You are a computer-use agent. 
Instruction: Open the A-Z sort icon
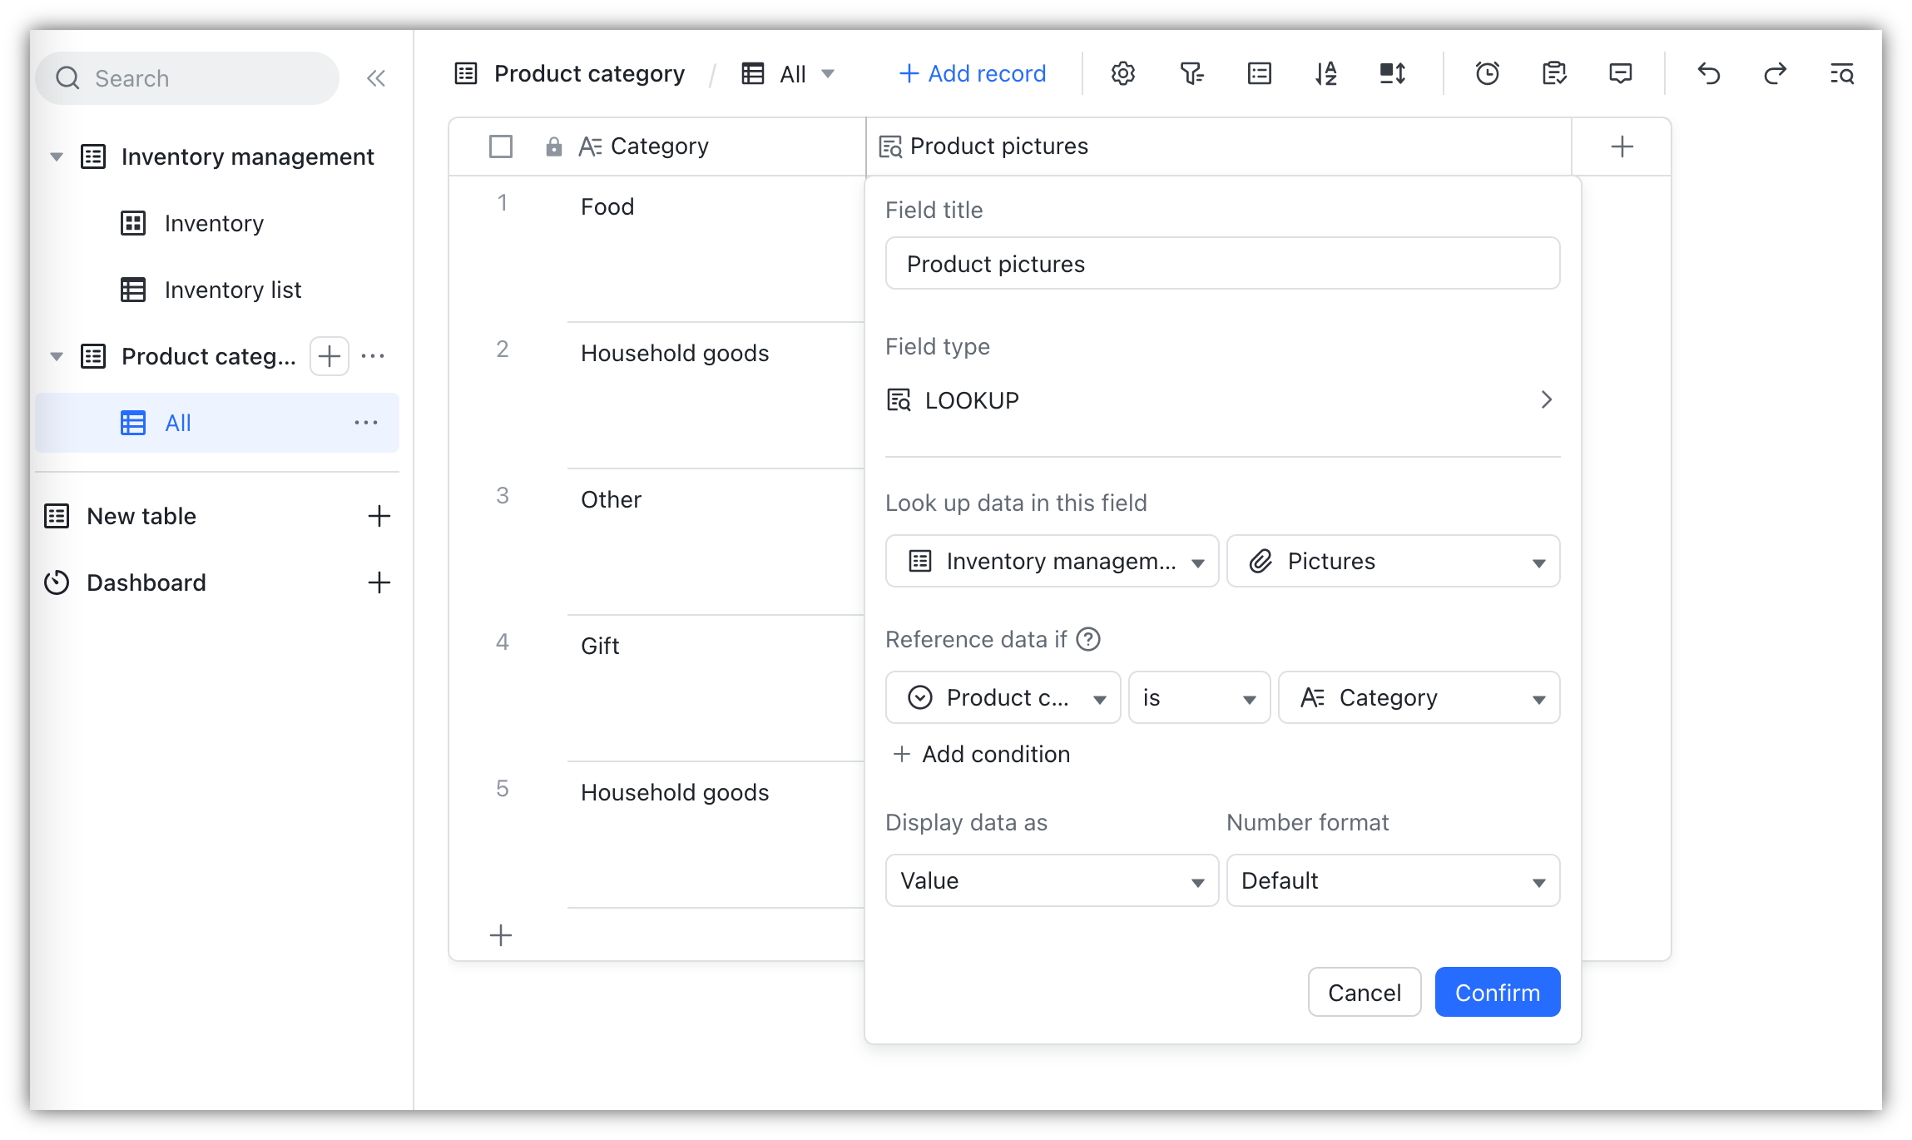click(1326, 73)
